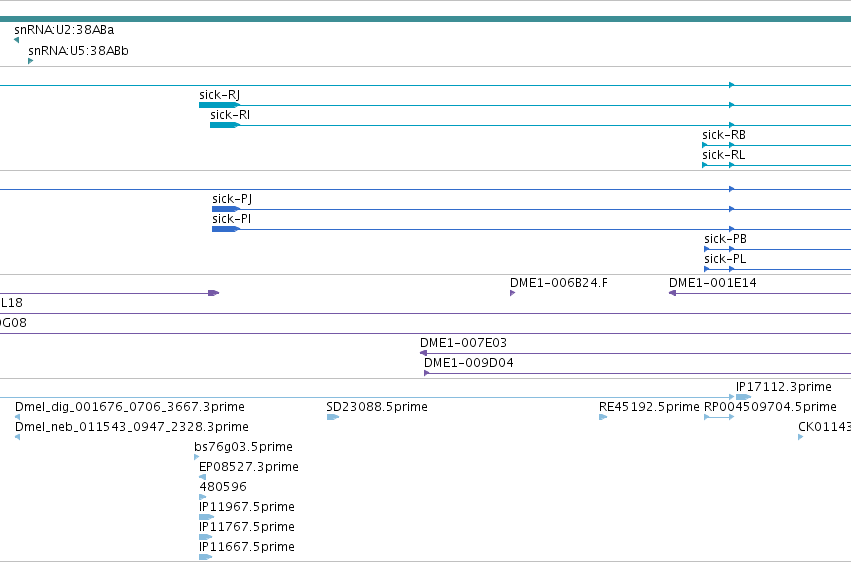Click the snRNA:U2:38ABa arrow glyph

click(x=16, y=40)
